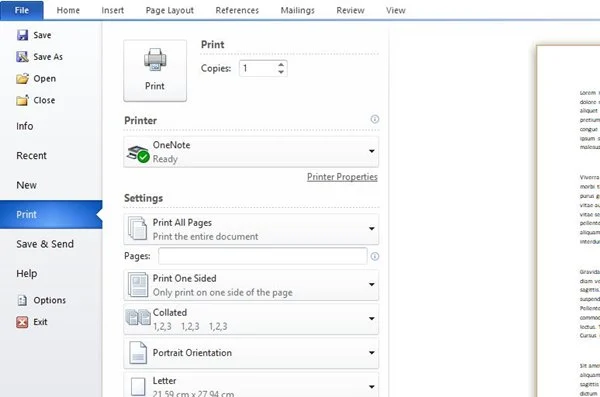
Task: Switch to the Home tab
Action: click(68, 10)
